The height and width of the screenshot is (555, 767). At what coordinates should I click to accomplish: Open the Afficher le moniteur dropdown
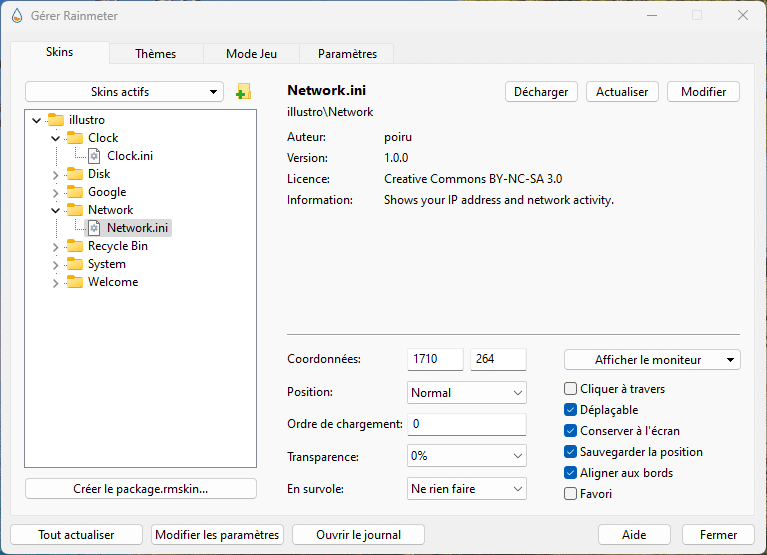(x=651, y=360)
